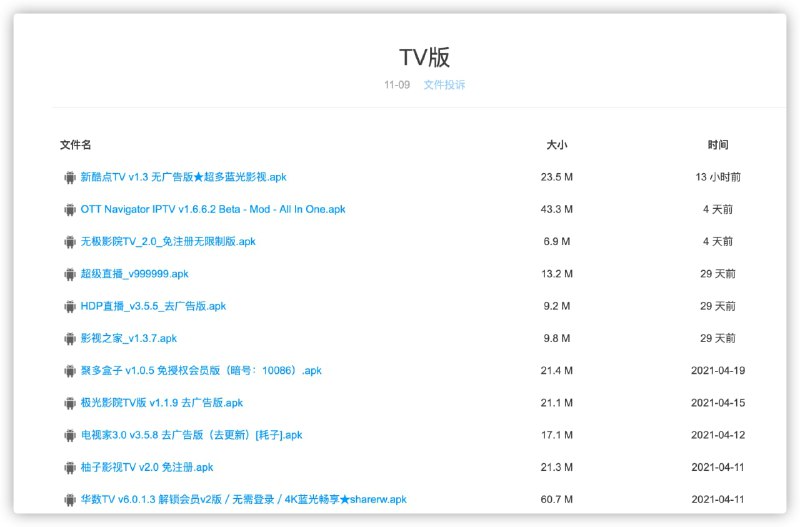Click the TV版 folder title
800x527 pixels.
click(x=424, y=57)
